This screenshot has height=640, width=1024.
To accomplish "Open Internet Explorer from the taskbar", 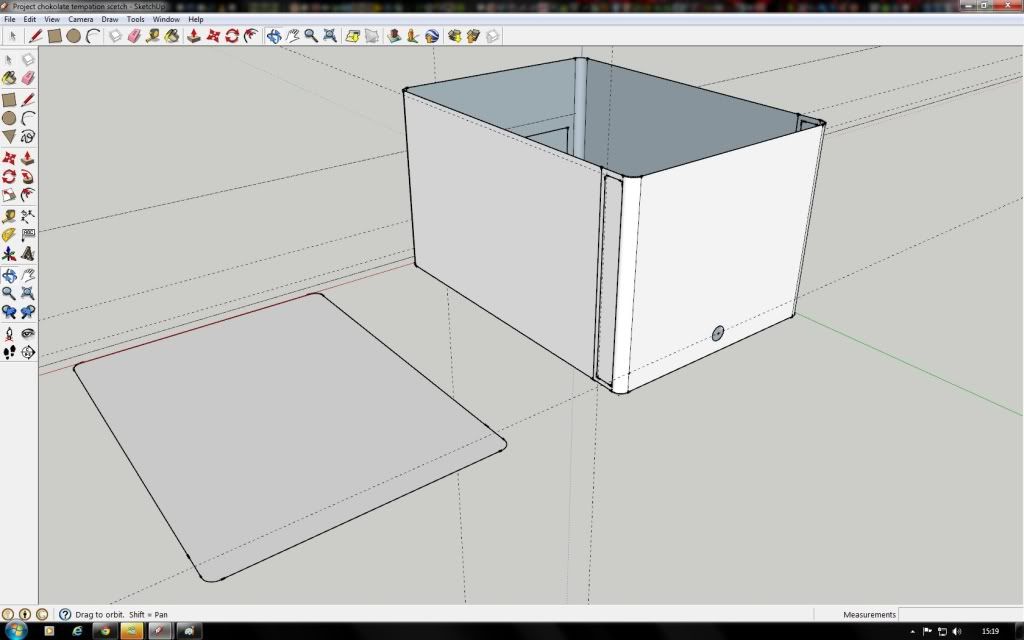I will (x=77, y=631).
